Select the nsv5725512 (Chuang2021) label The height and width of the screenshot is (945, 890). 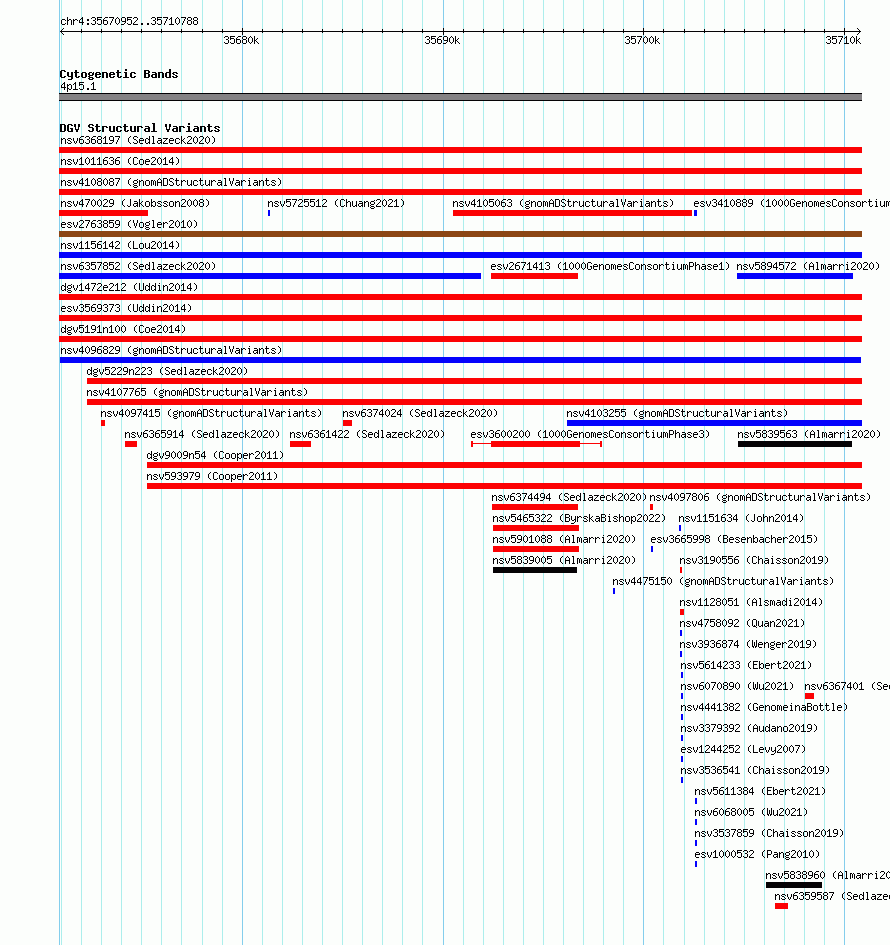(336, 203)
